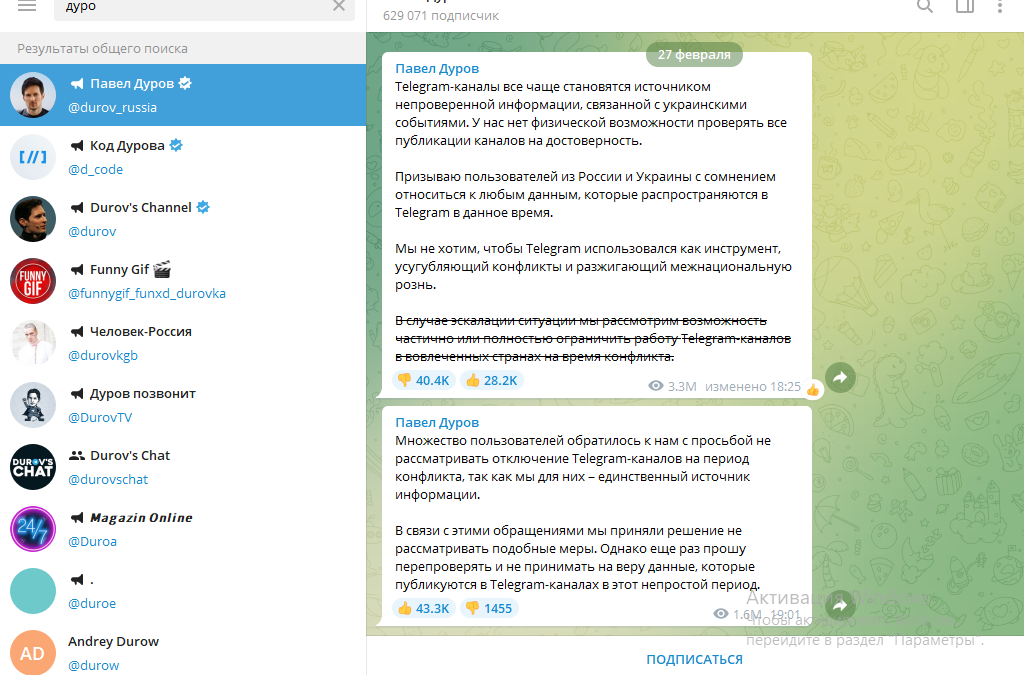This screenshot has width=1024, height=675.
Task: Toggle the thumbs-down 1455 reaction
Action: pos(489,608)
